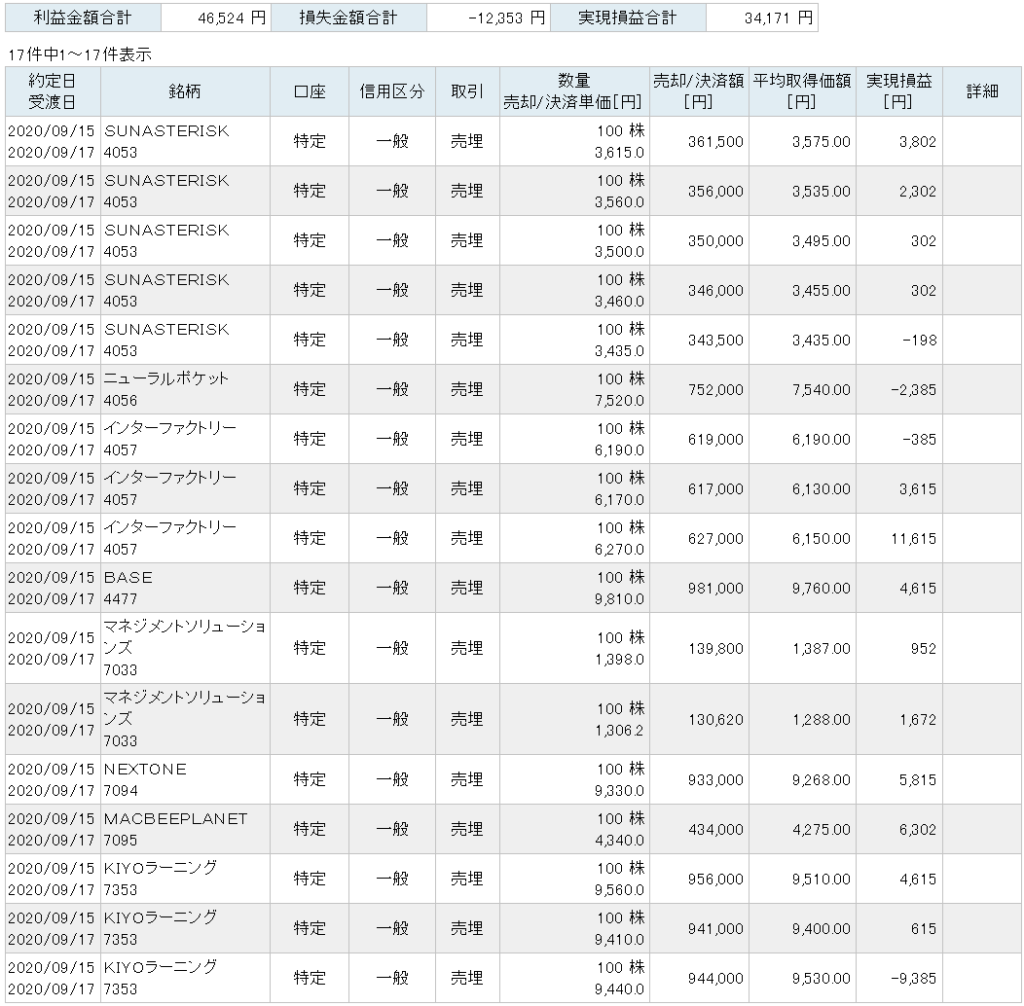Click the average cost 4,275.00 cell
Image resolution: width=1024 pixels, height=1006 pixels.
pyautogui.click(x=802, y=829)
